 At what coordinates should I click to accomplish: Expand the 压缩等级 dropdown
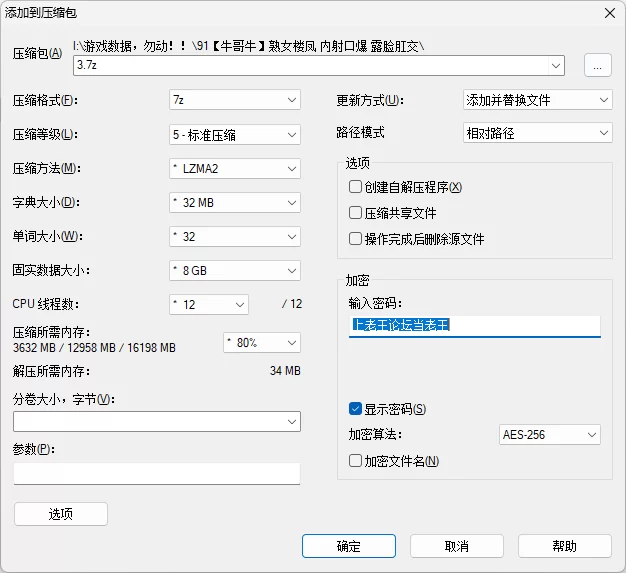coord(235,134)
